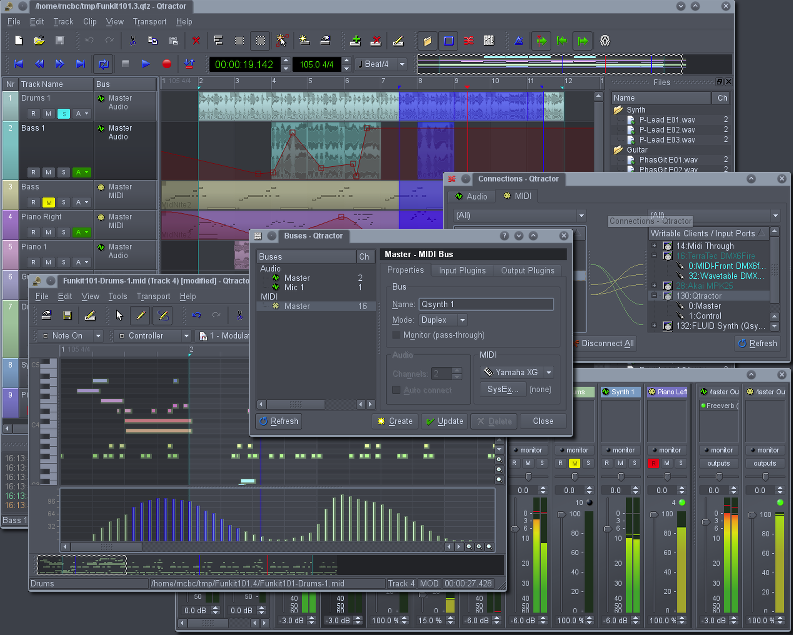The image size is (793, 635).
Task: Enable Monitor (pass-through) checkbox in Buses
Action: pyautogui.click(x=396, y=335)
